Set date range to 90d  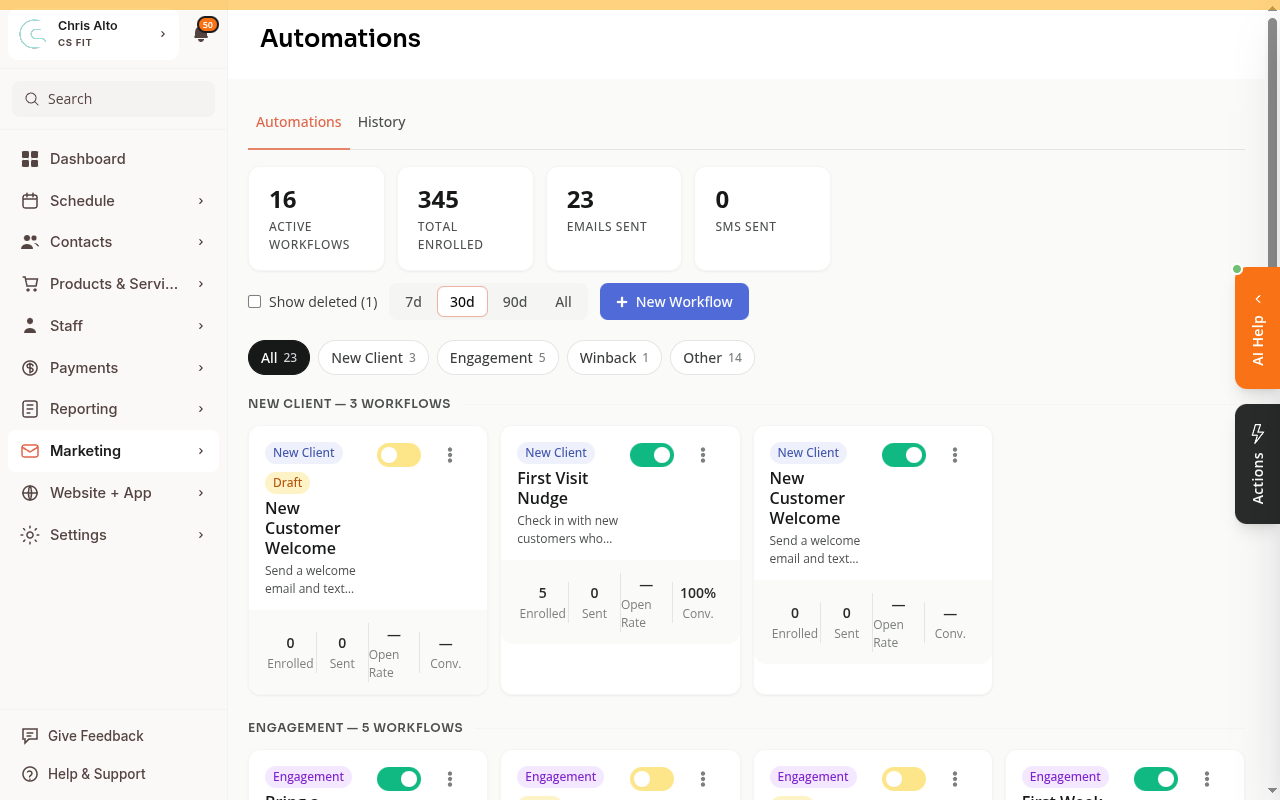point(515,302)
